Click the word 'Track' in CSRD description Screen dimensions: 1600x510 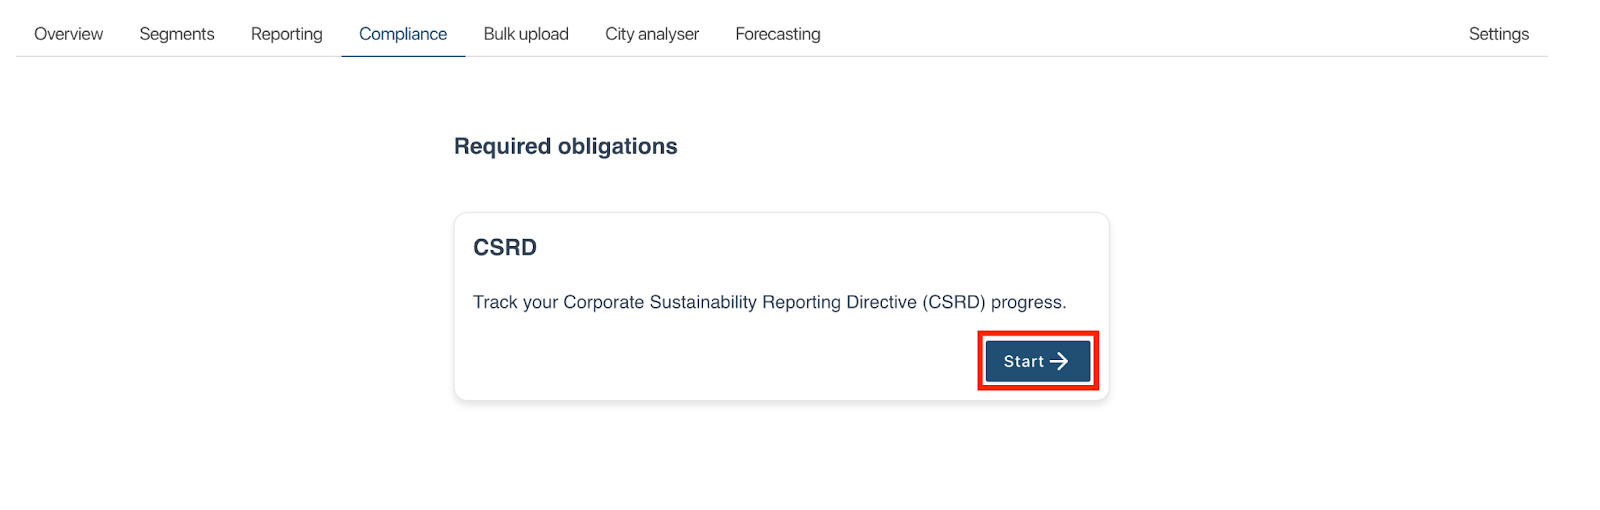coord(495,302)
